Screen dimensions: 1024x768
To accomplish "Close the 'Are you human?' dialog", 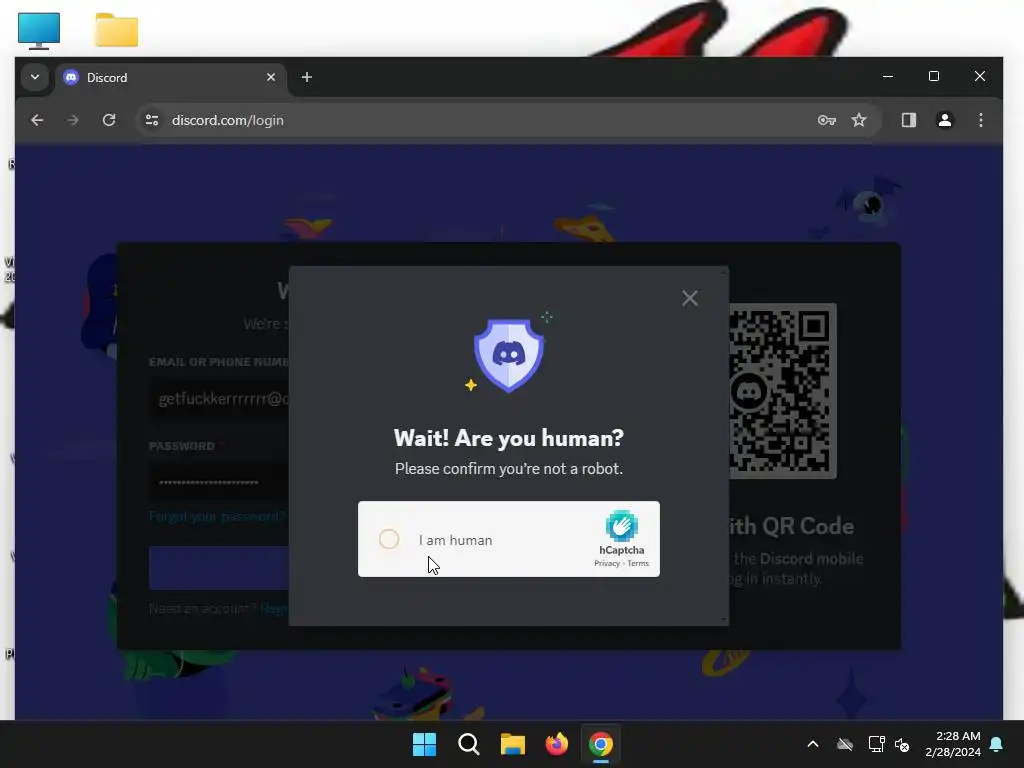I will point(690,298).
